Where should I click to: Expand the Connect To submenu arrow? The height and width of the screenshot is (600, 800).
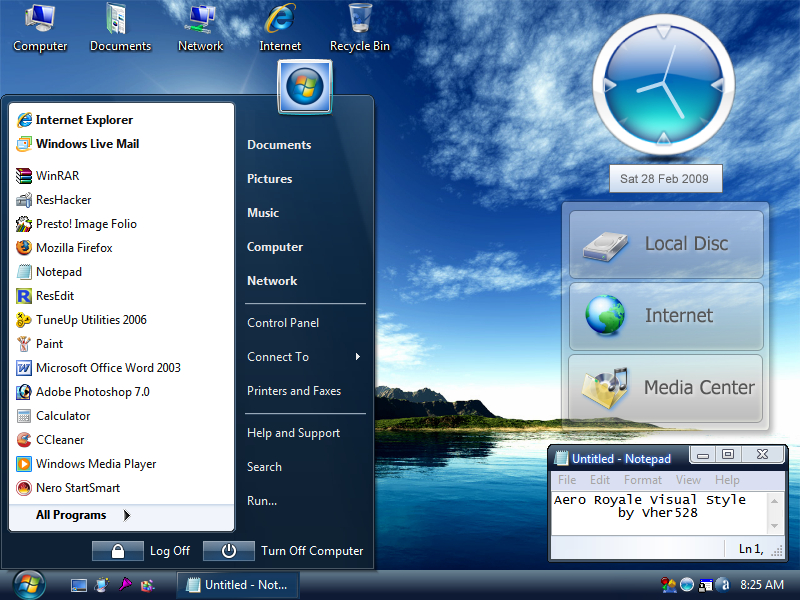[x=358, y=357]
